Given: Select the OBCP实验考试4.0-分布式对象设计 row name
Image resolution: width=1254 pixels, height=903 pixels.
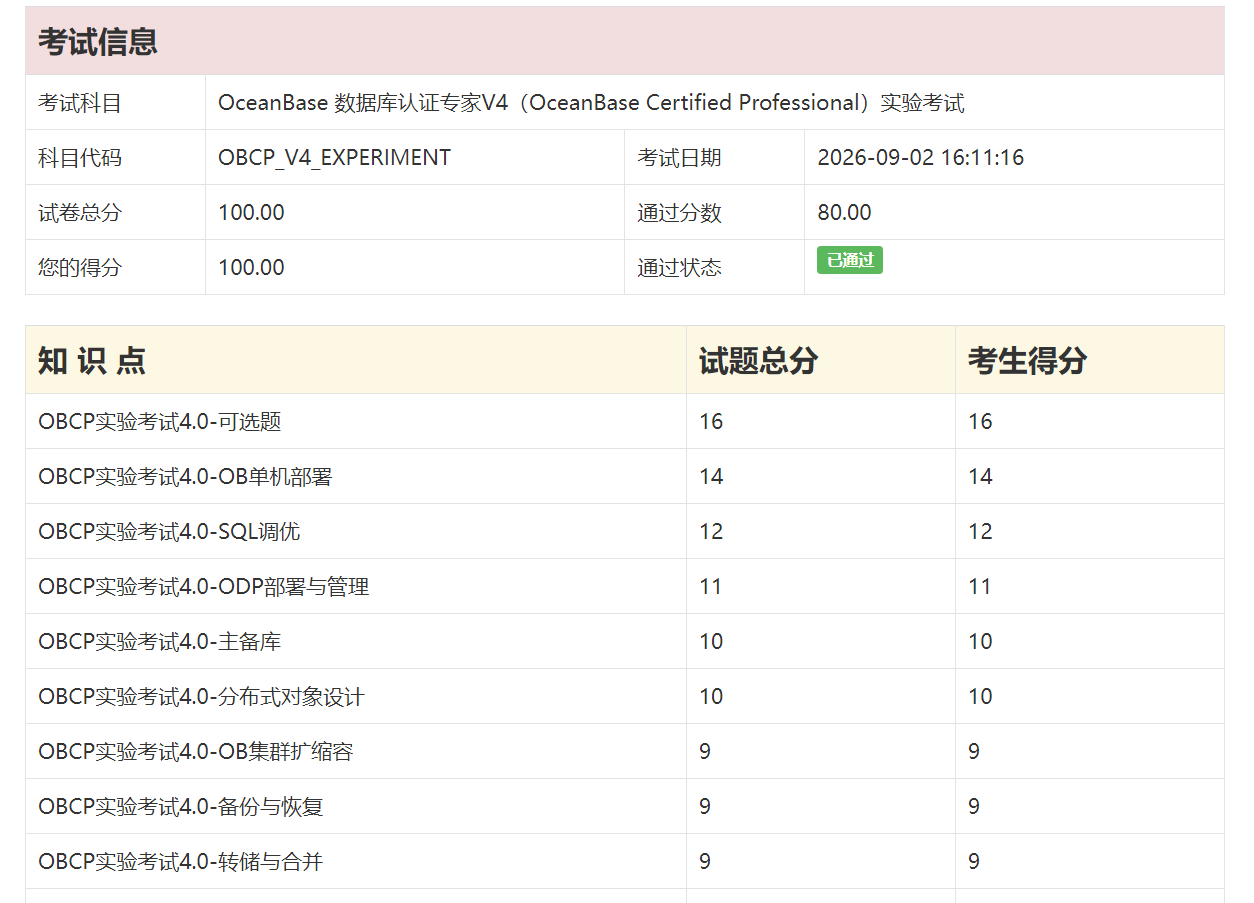Looking at the screenshot, I should click(201, 697).
